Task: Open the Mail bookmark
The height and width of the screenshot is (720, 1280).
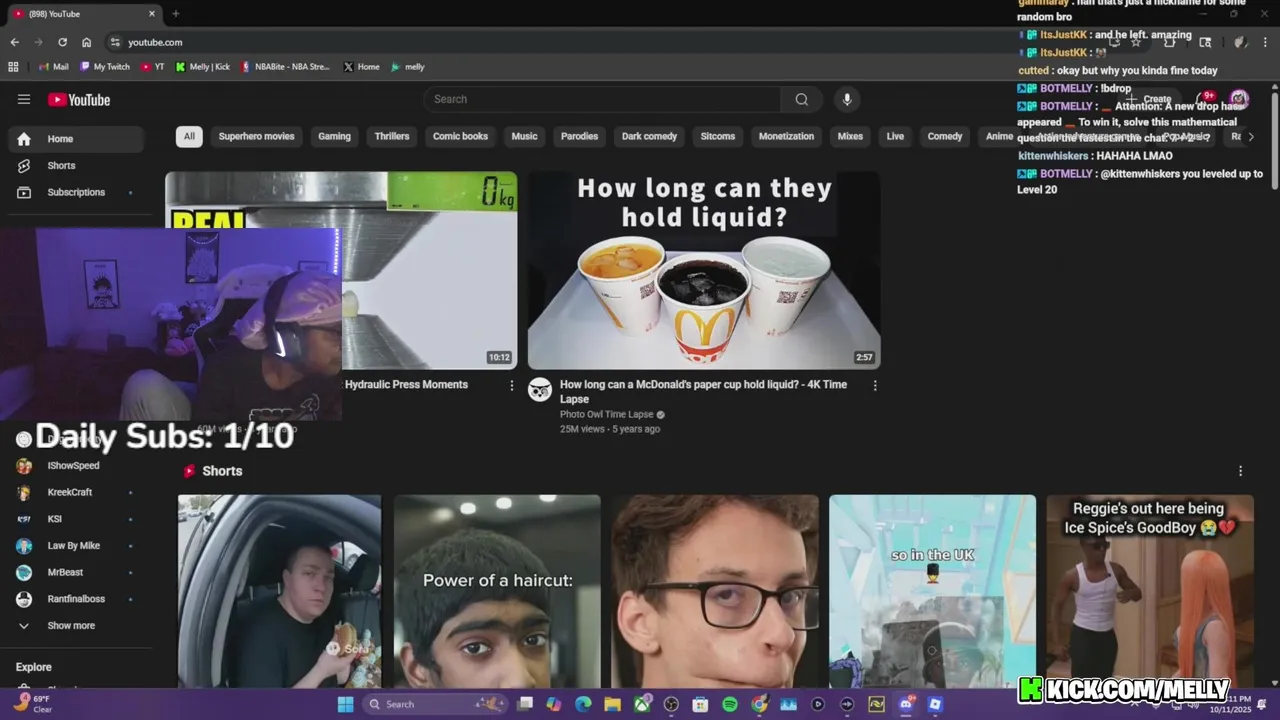Action: click(53, 67)
